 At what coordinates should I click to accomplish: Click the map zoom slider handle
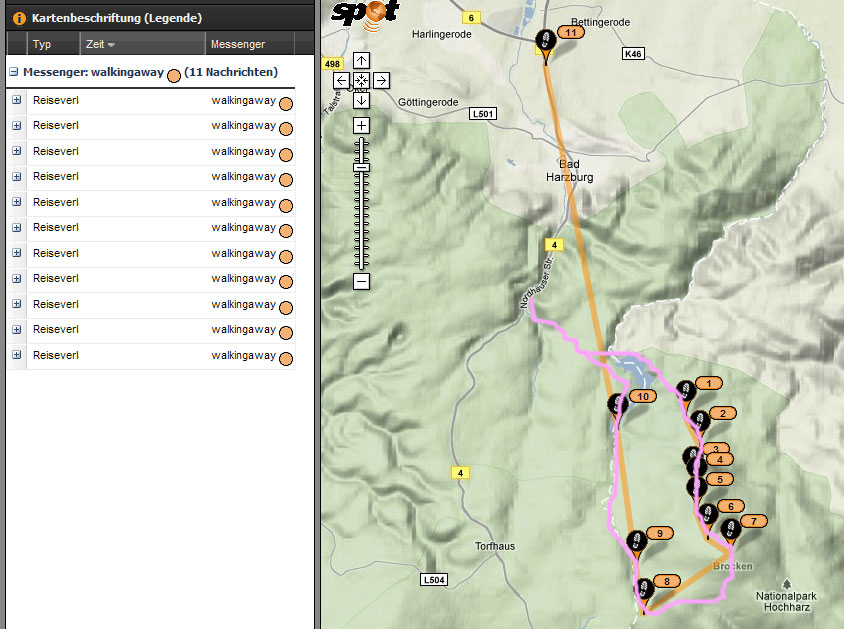tap(362, 168)
